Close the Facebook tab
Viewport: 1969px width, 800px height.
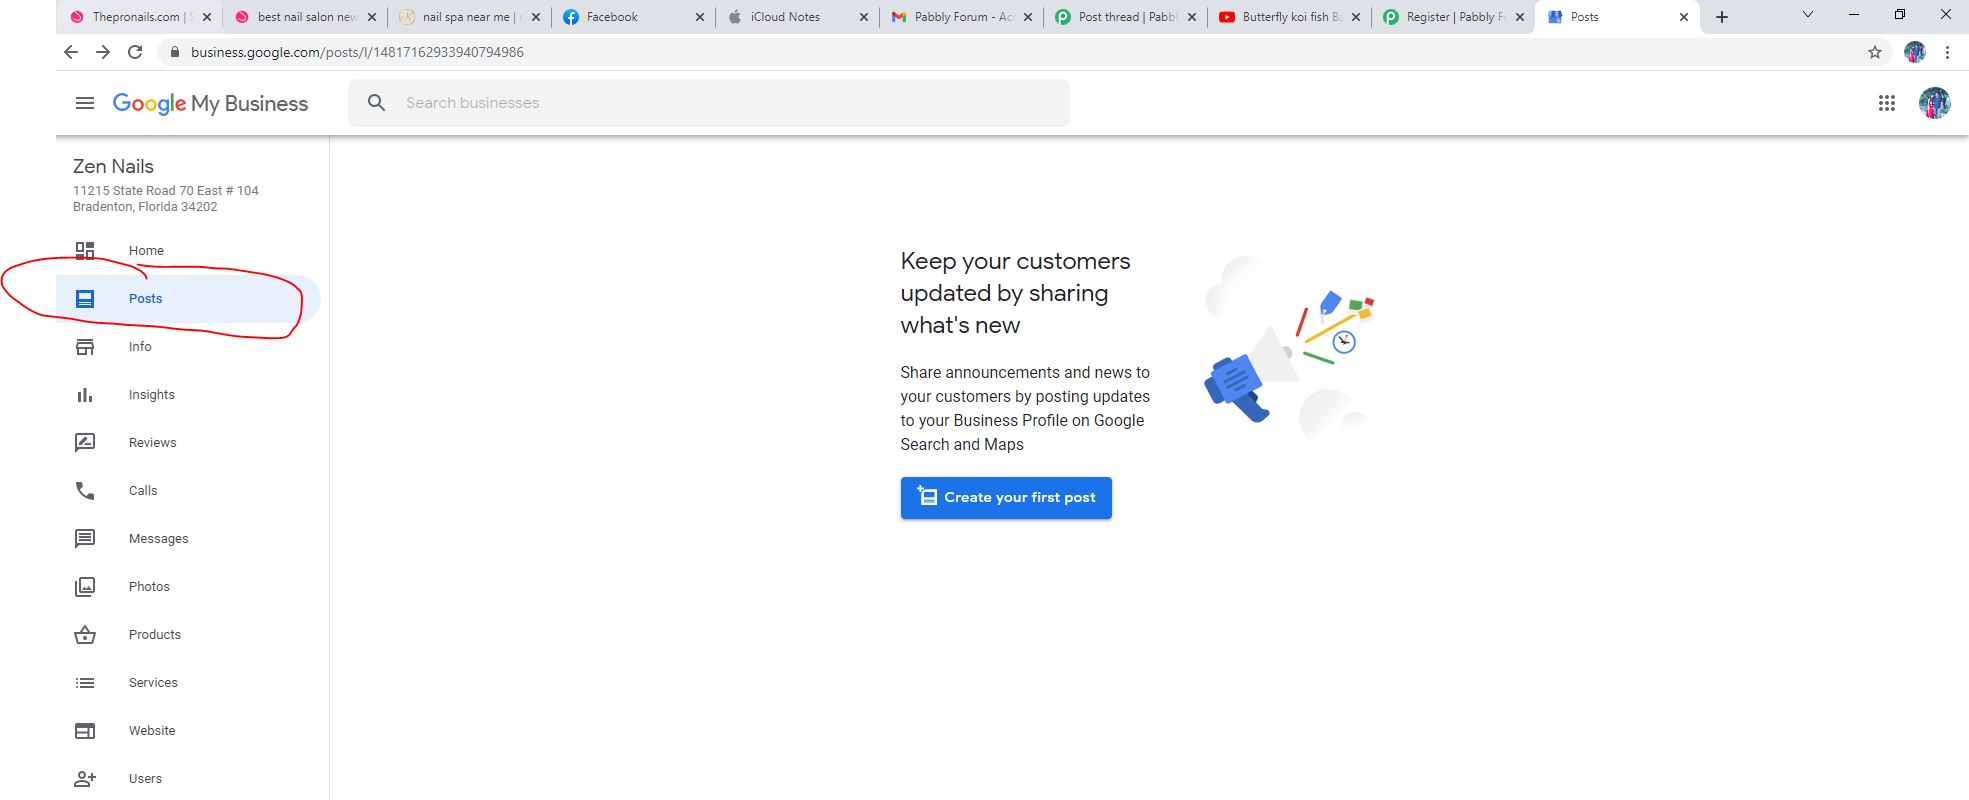(699, 17)
